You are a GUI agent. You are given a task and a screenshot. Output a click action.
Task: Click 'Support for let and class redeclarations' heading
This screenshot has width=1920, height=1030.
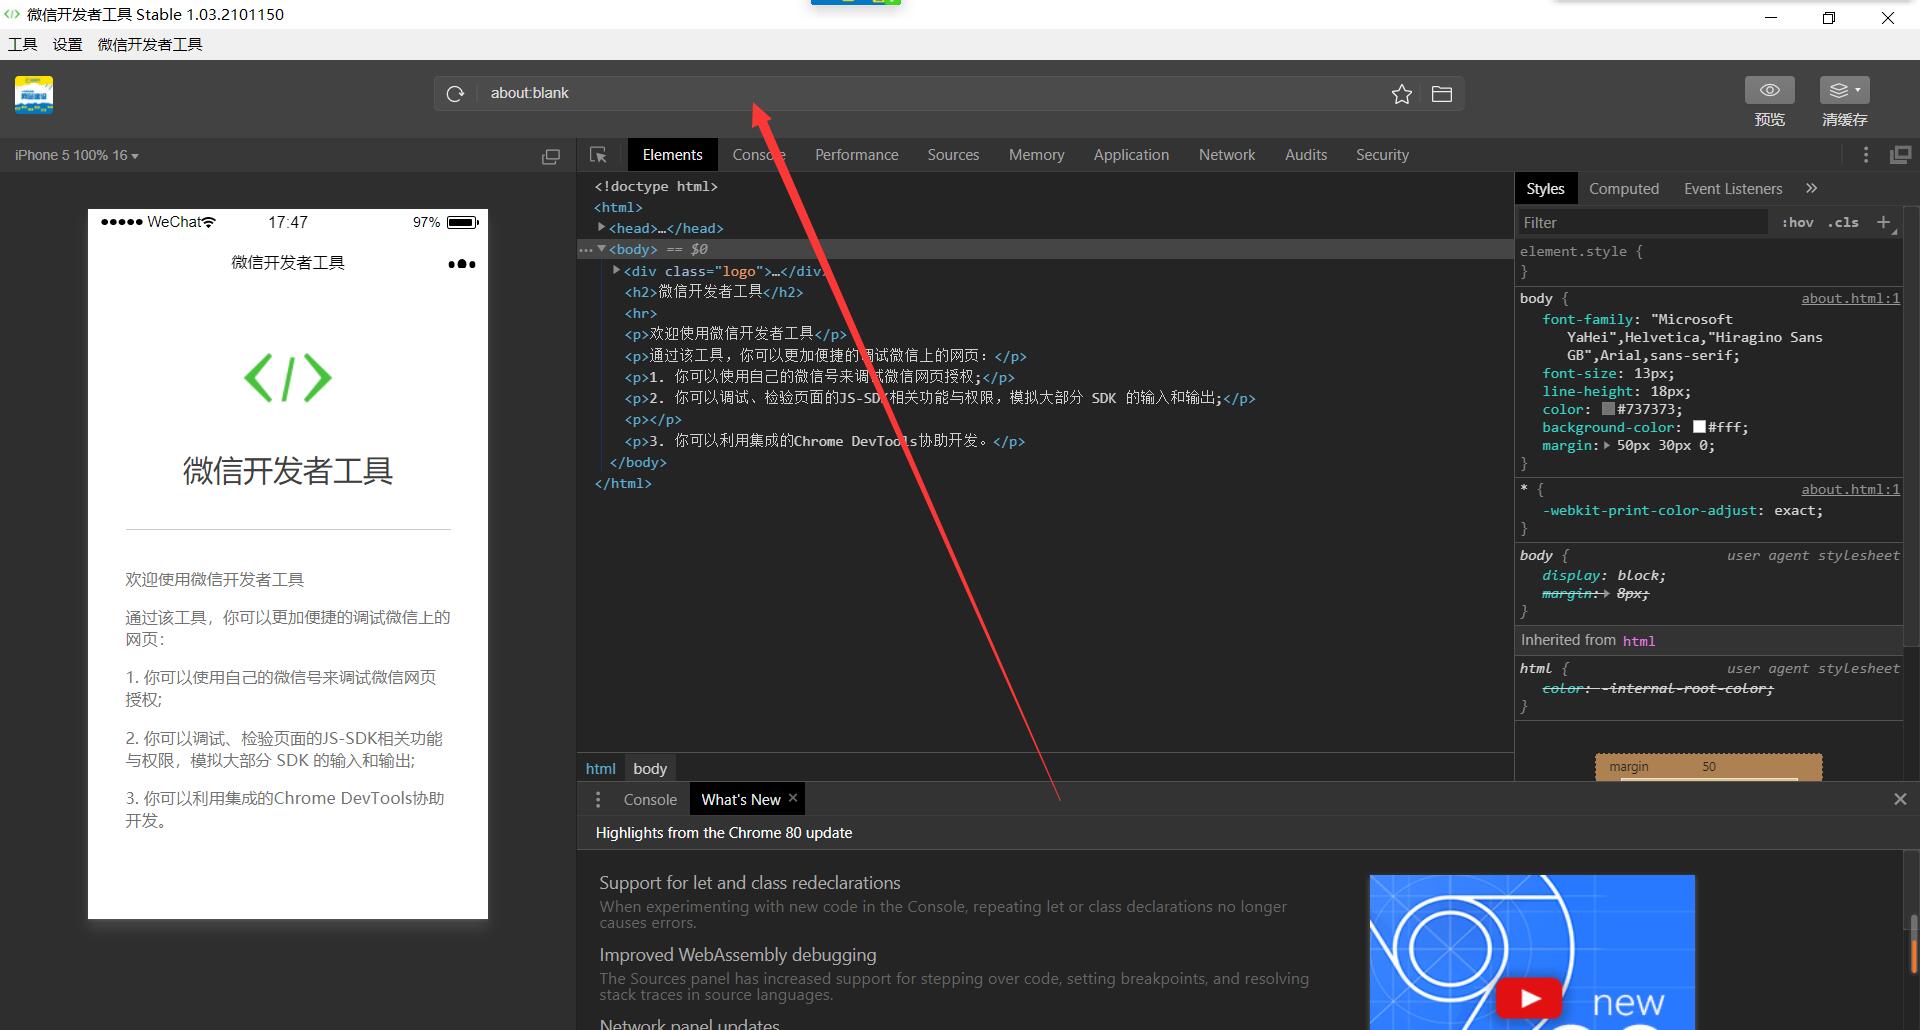(750, 883)
